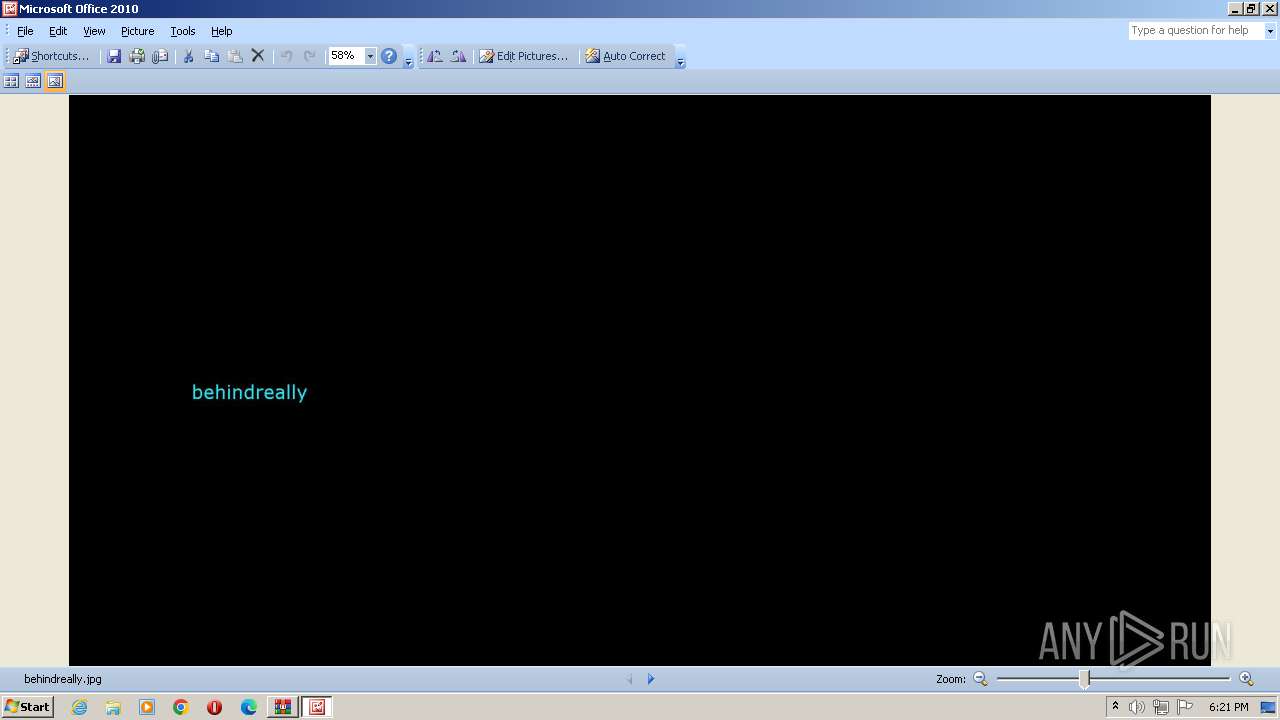
Task: Delete picture with the X icon
Action: [258, 56]
